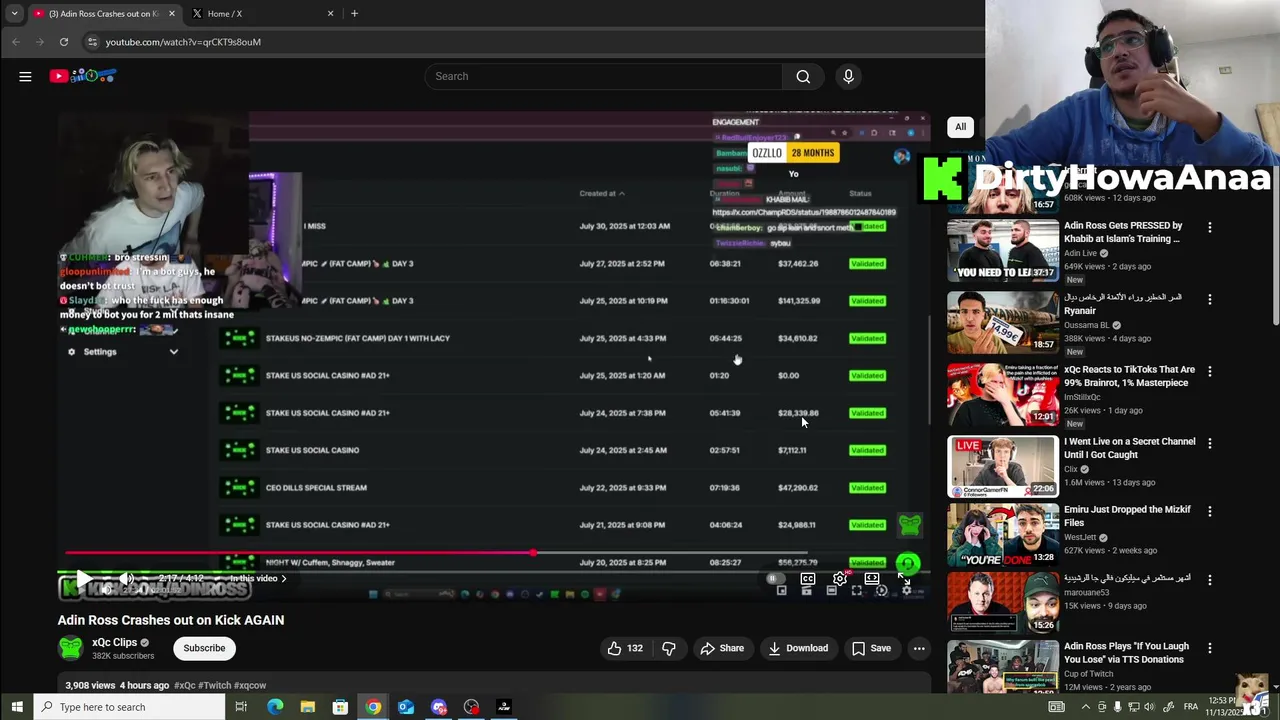The image size is (1280, 720).
Task: Toggle closed captions CC button
Action: click(x=808, y=578)
